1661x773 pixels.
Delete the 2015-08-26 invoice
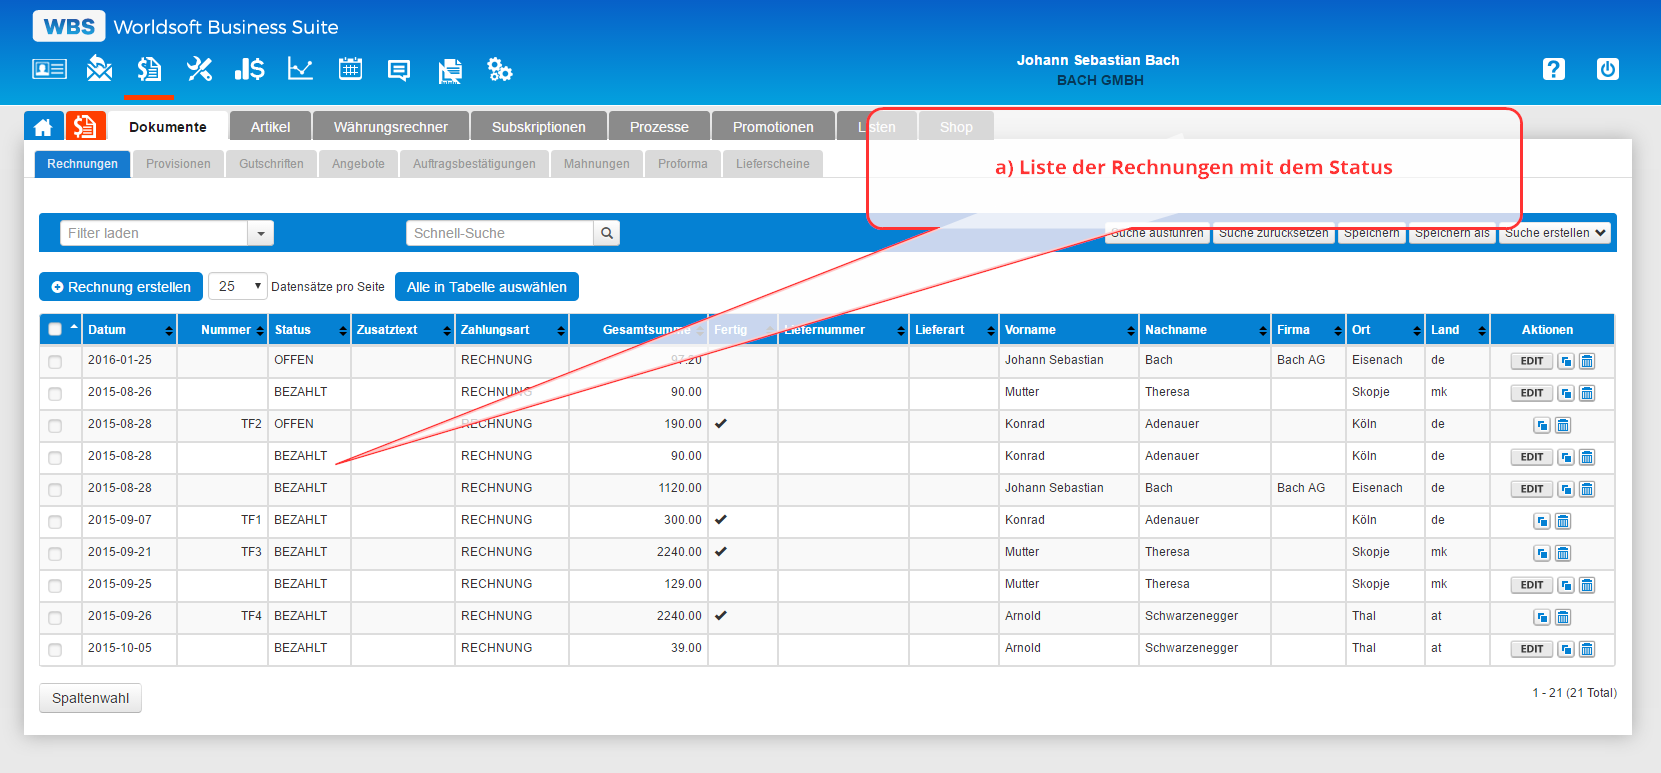(x=1587, y=393)
